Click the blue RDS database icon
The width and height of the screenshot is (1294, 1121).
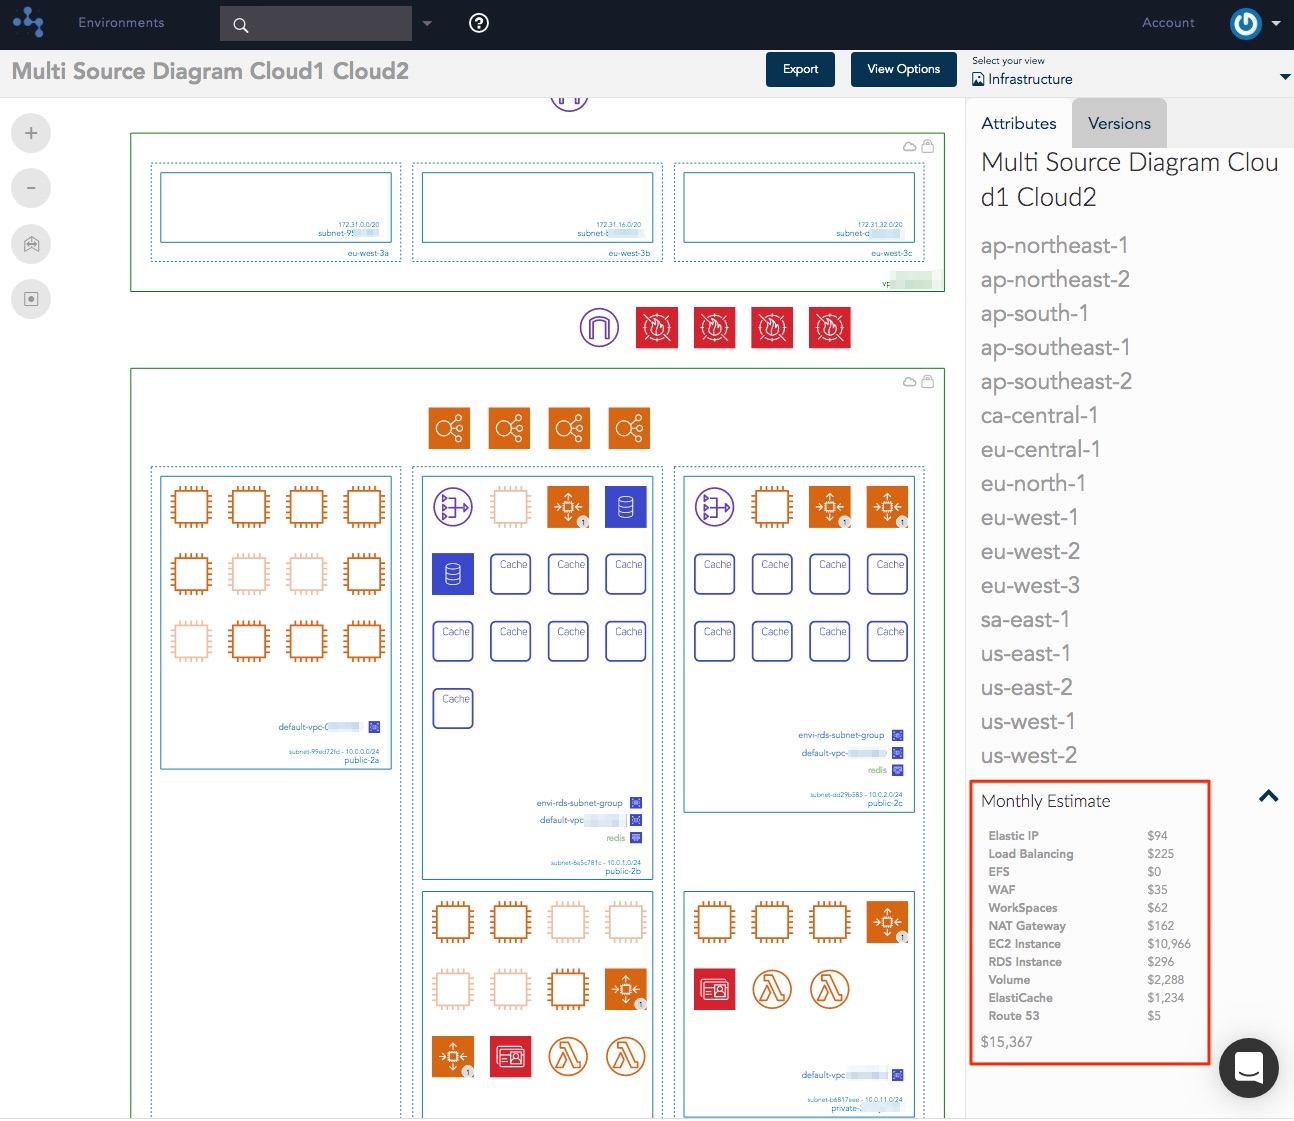tap(626, 508)
